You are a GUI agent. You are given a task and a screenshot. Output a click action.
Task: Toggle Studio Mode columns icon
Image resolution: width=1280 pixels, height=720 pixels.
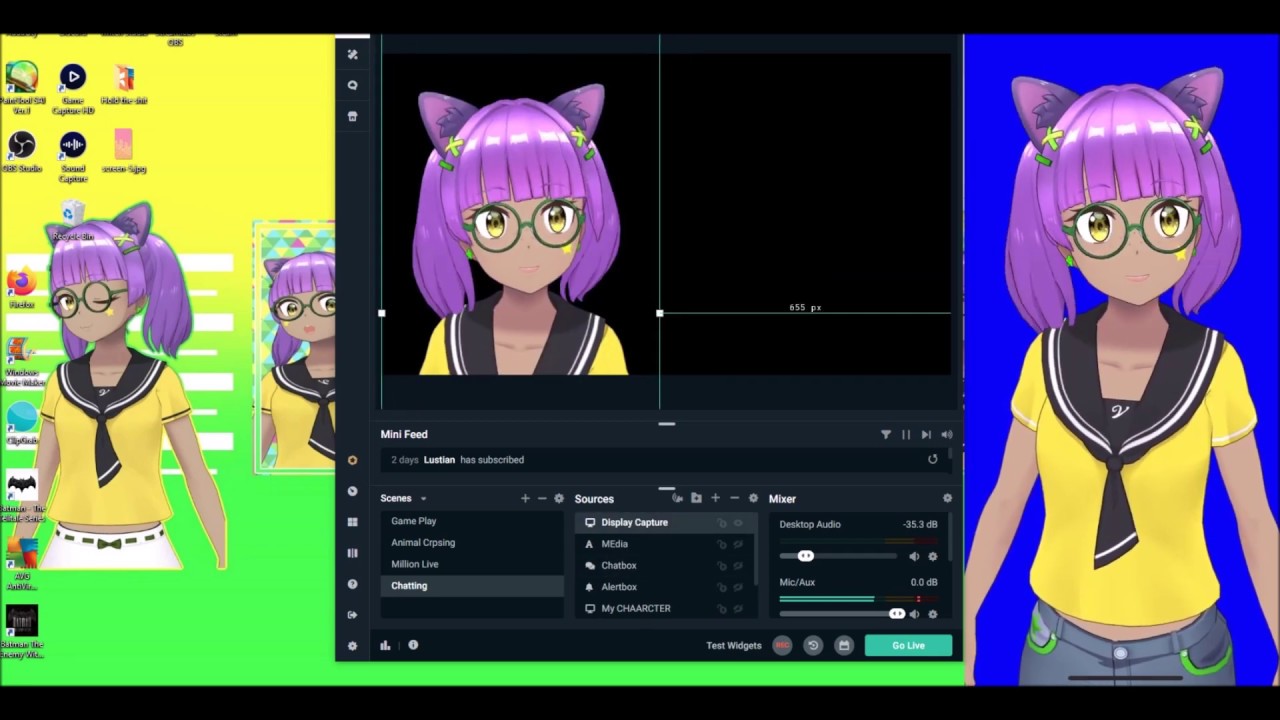pos(352,553)
